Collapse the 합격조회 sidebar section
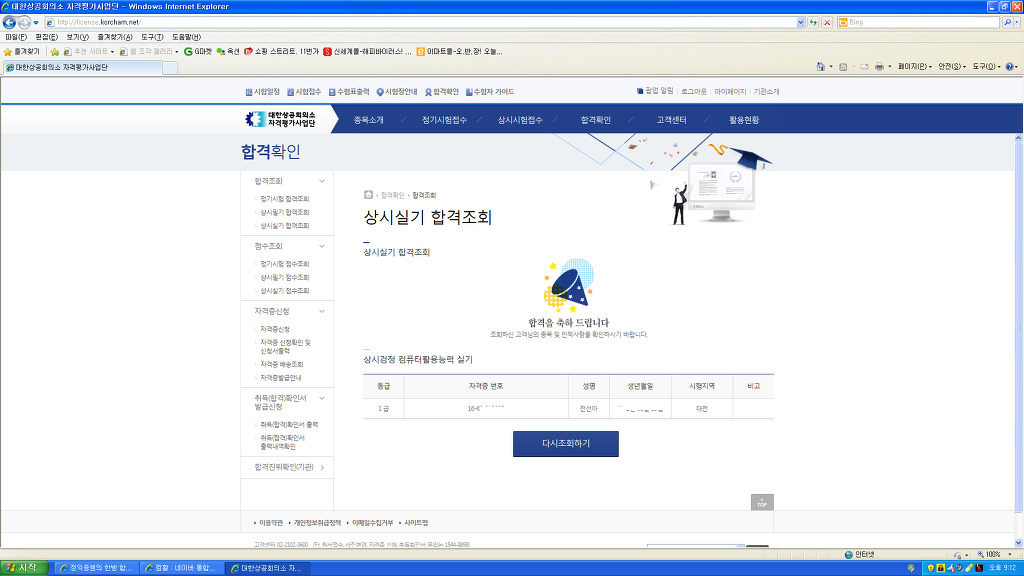Screen dimensions: 1024x576 click(x=322, y=181)
